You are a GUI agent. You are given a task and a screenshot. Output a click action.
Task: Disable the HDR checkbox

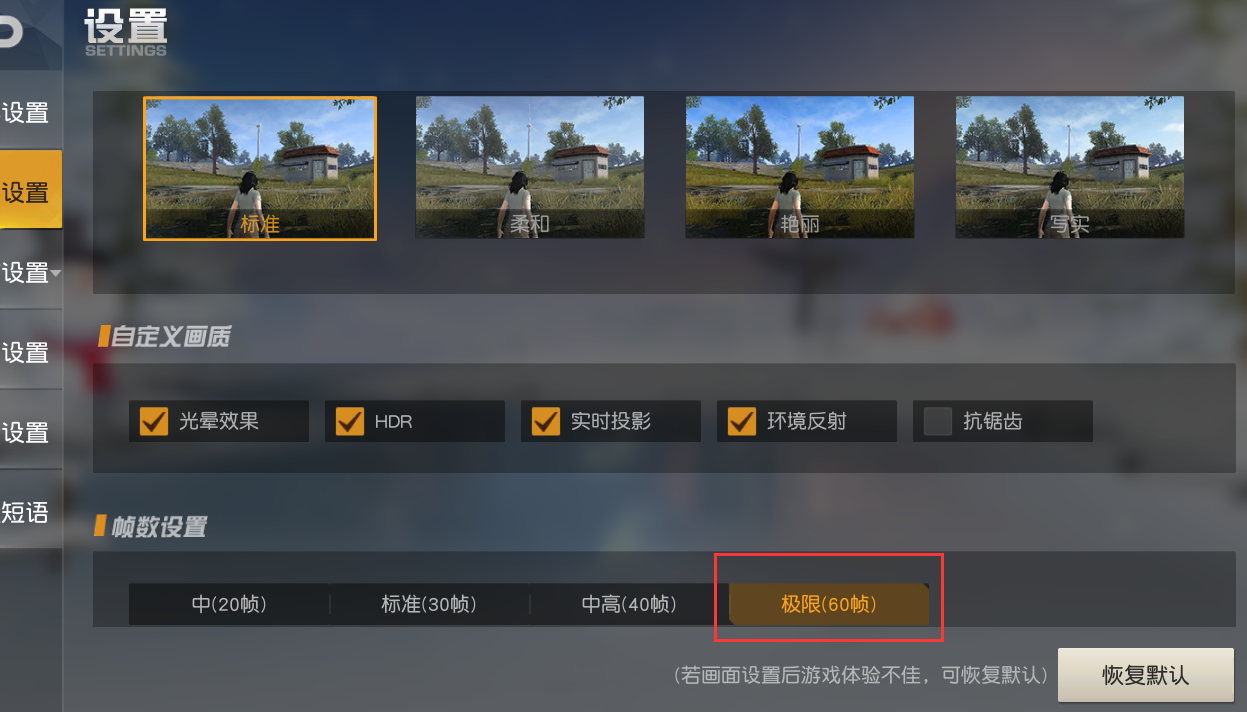[349, 421]
